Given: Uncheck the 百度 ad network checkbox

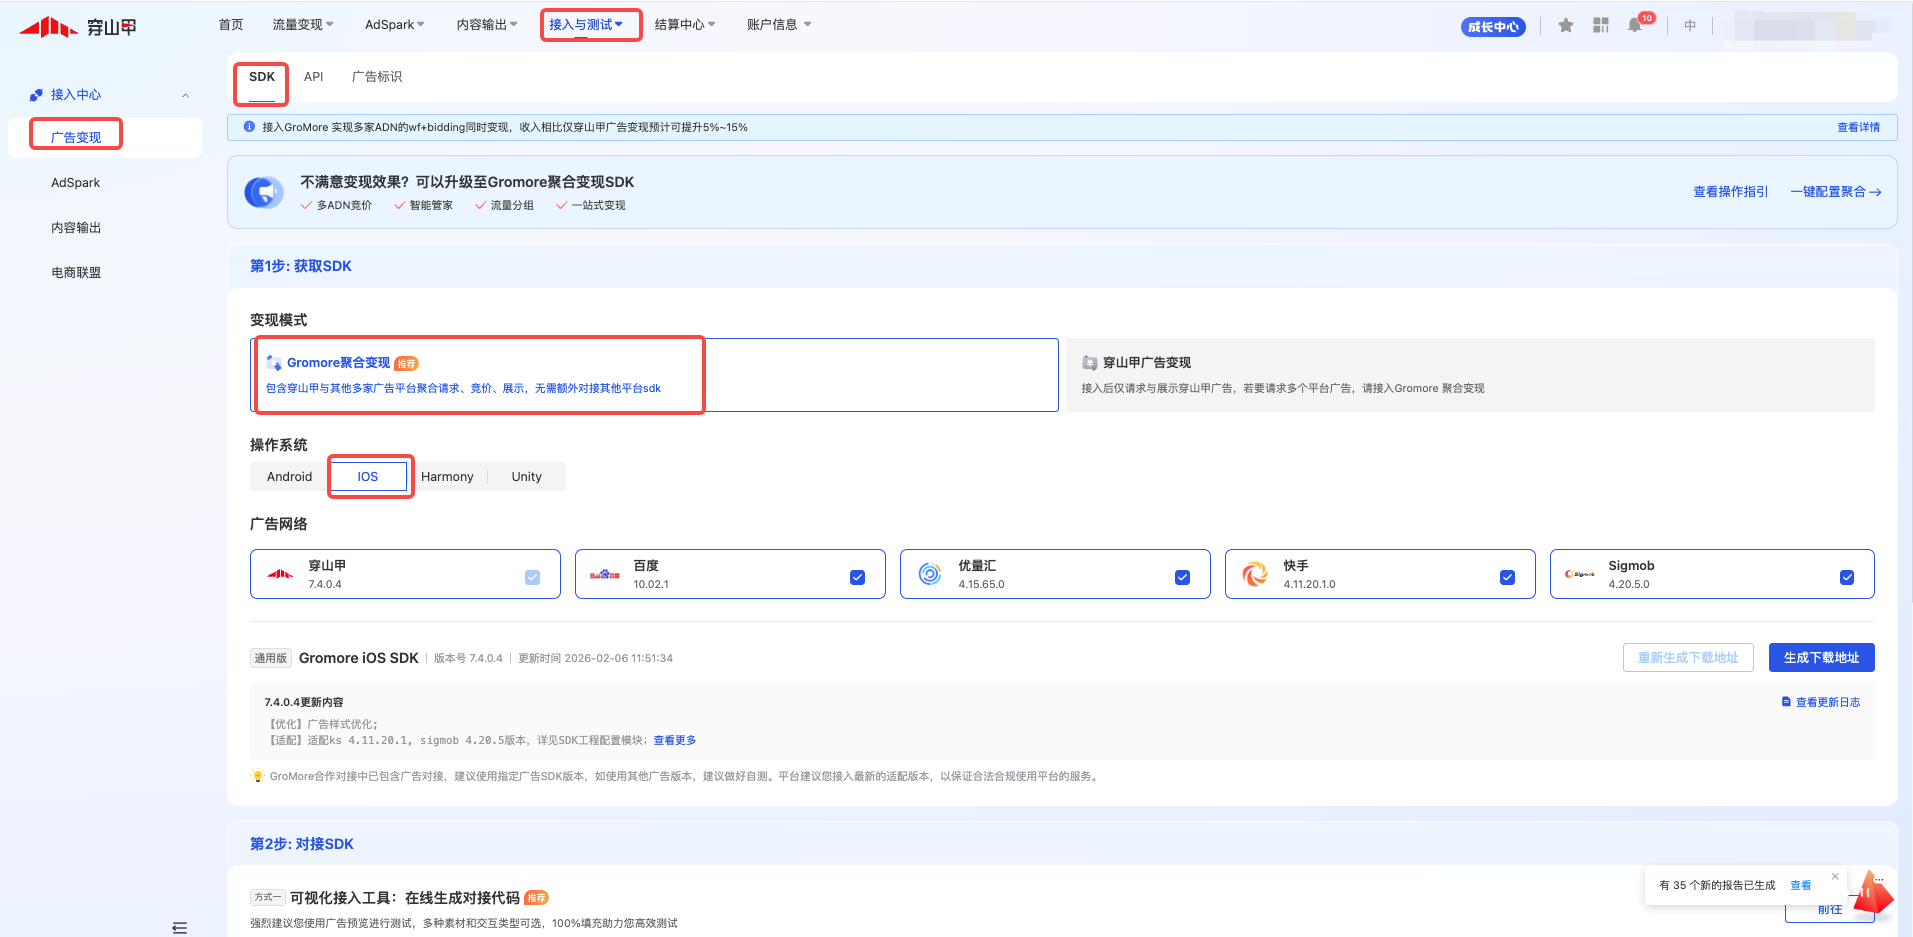Looking at the screenshot, I should pyautogui.click(x=857, y=577).
